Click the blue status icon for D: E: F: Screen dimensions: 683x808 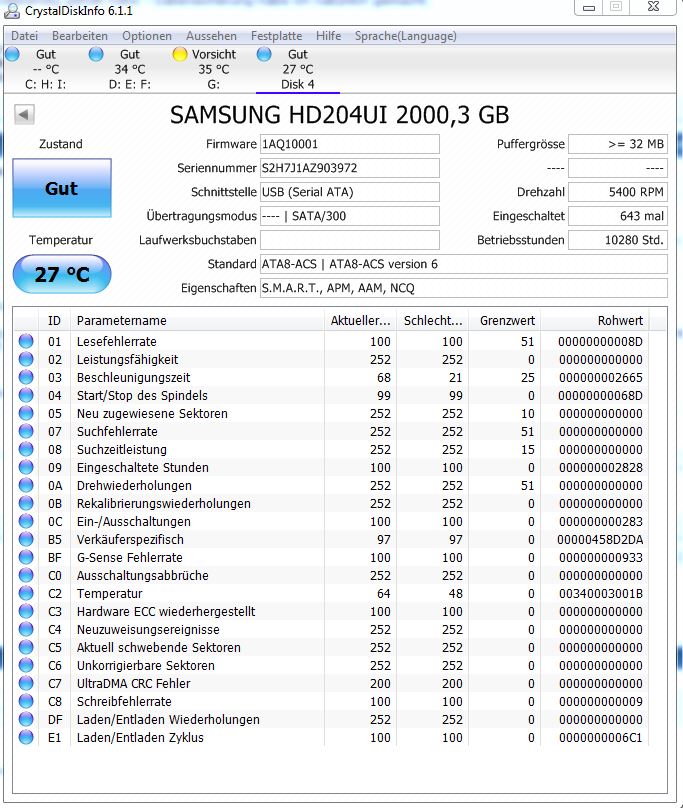[96, 54]
